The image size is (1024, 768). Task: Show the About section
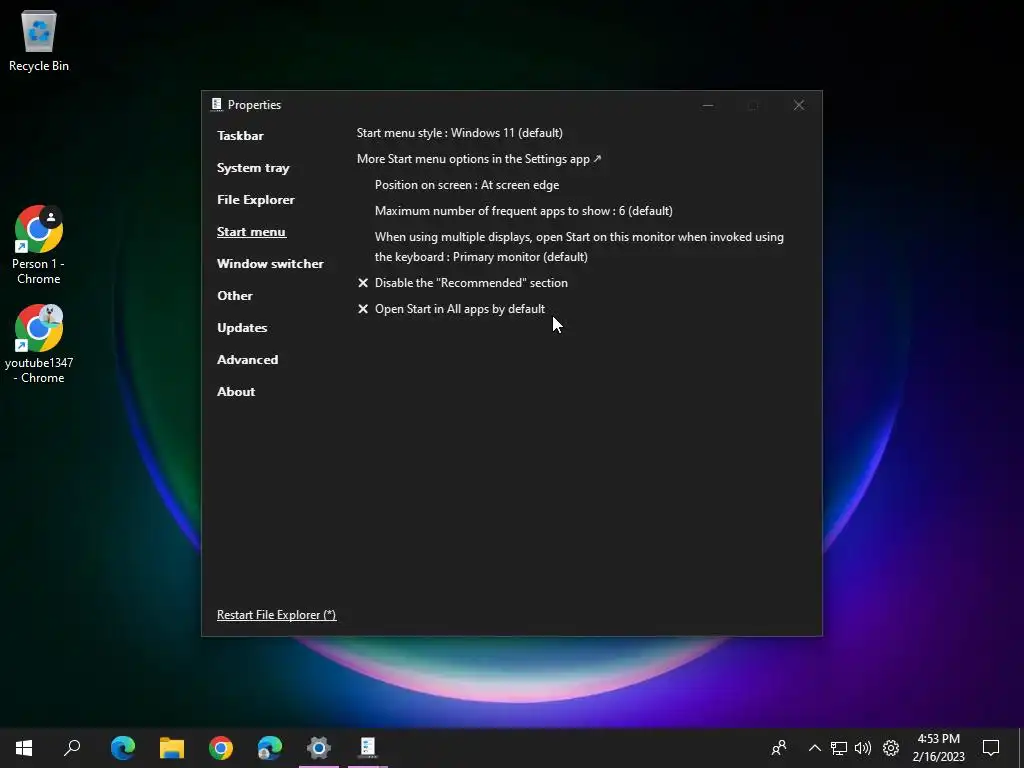pos(236,392)
